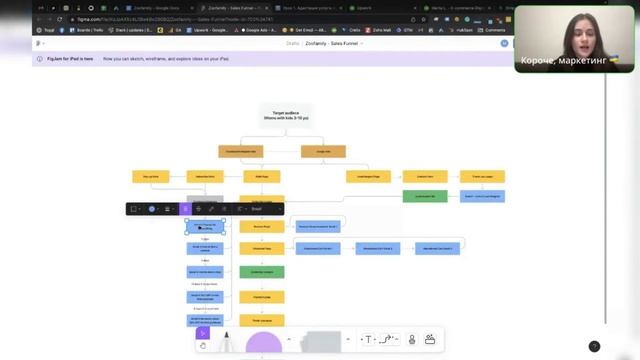Pick the Marker pen tool
The image size is (640, 360).
(x=227, y=341)
